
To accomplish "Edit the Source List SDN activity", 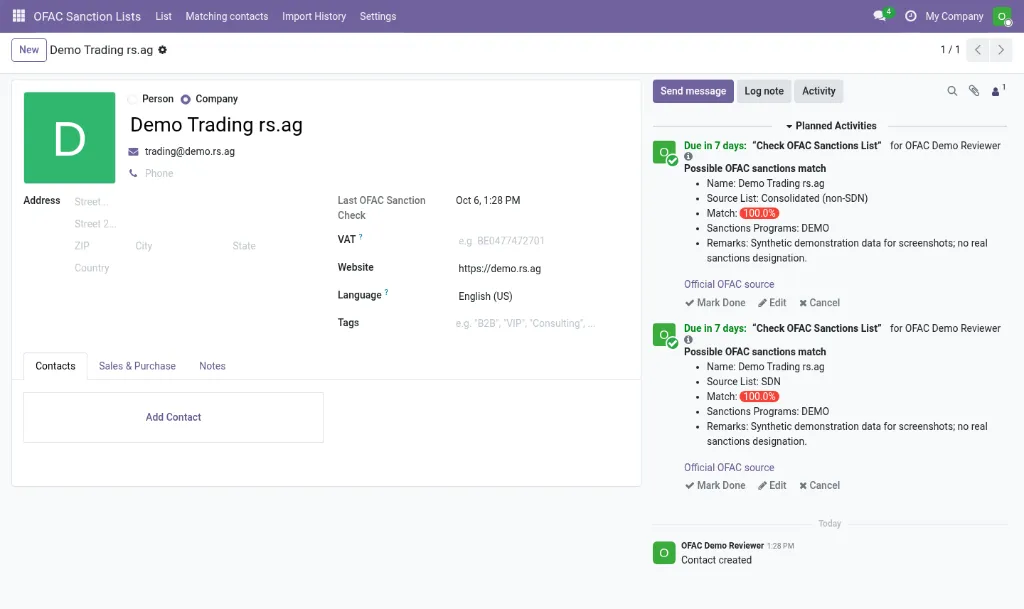I will pos(772,486).
